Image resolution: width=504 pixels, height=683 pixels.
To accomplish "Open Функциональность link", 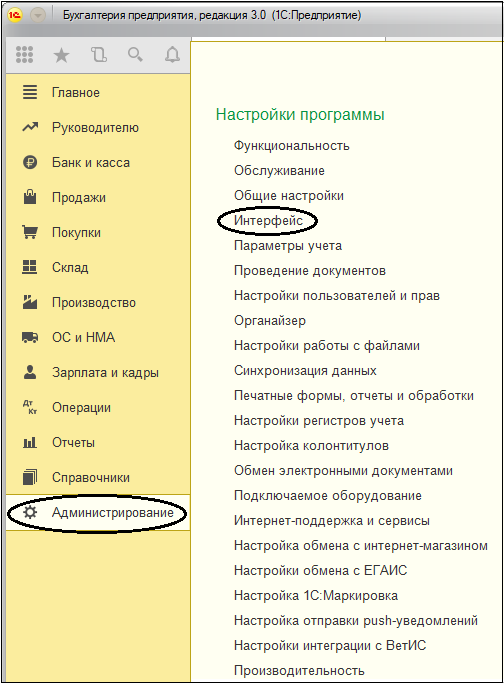I will tap(291, 145).
